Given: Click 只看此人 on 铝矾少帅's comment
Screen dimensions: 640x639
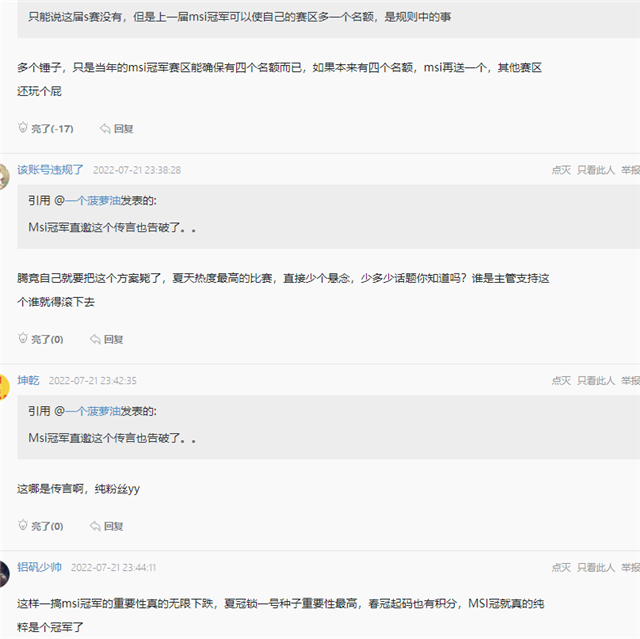Looking at the screenshot, I should [x=596, y=567].
